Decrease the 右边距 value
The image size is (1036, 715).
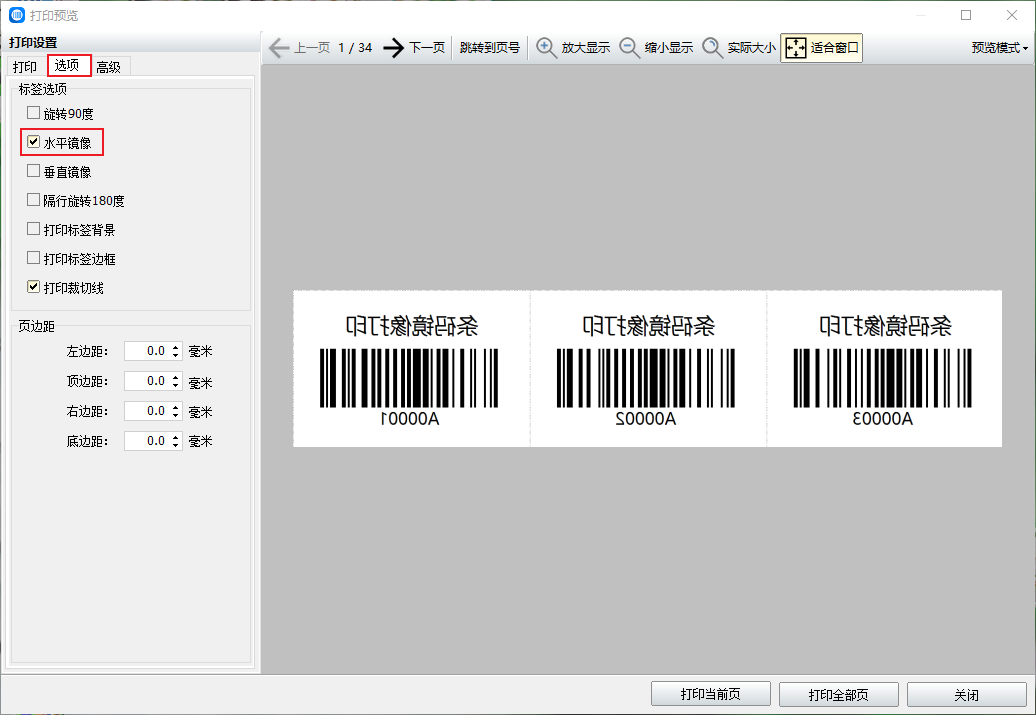tap(176, 415)
